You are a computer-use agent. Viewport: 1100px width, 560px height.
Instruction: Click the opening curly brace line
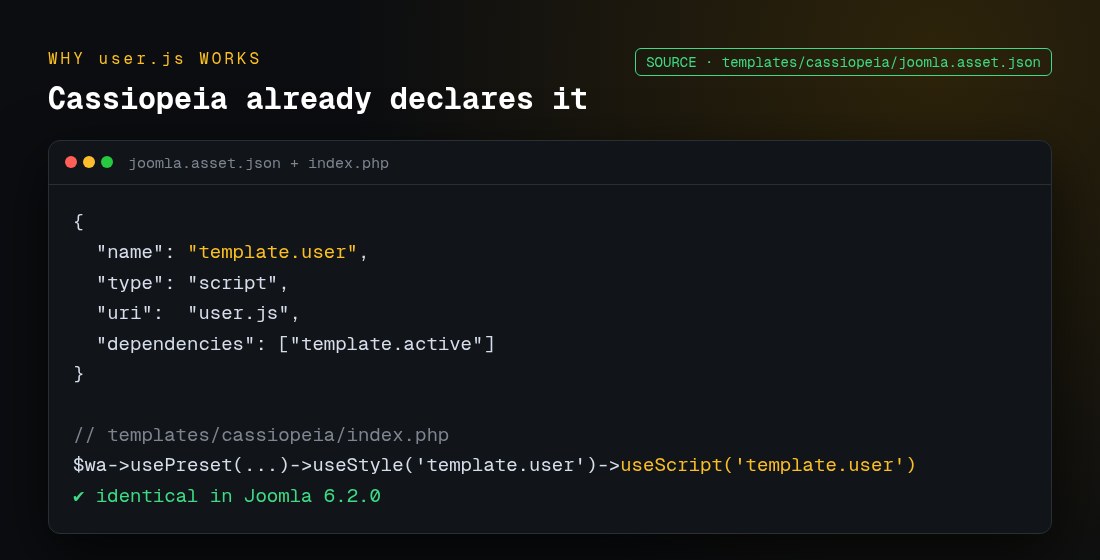pos(79,222)
